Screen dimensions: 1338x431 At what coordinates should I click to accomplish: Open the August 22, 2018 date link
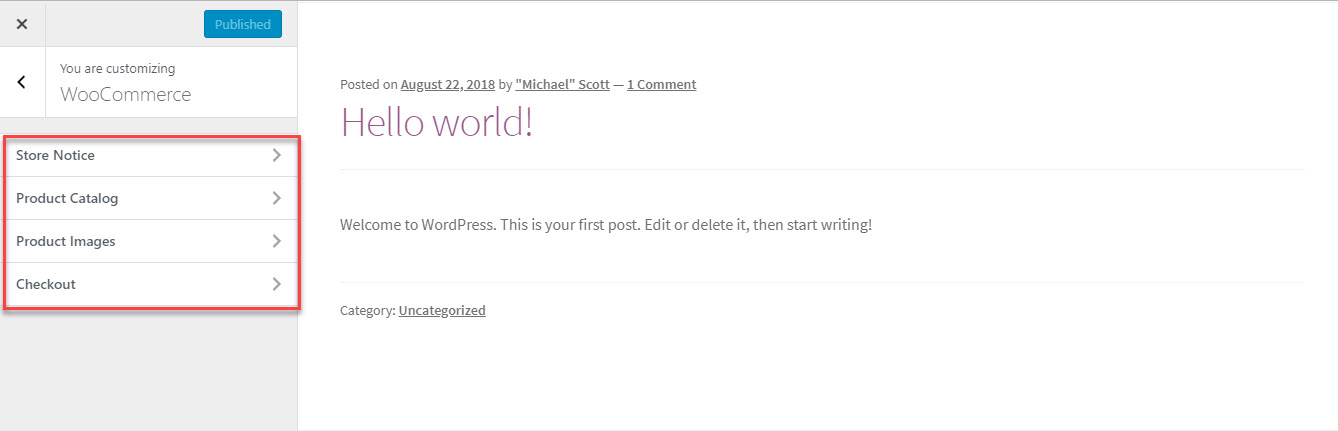448,85
